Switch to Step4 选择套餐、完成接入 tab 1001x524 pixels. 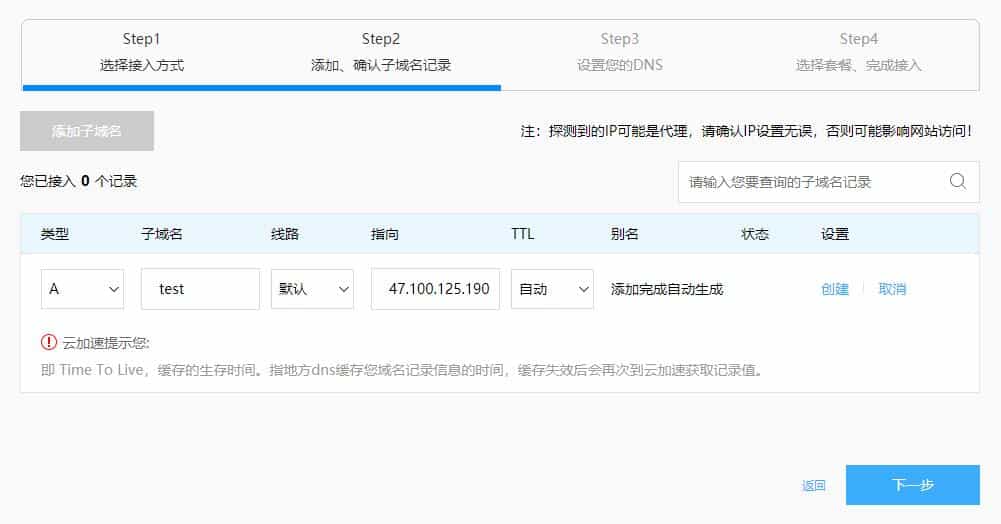(x=859, y=52)
